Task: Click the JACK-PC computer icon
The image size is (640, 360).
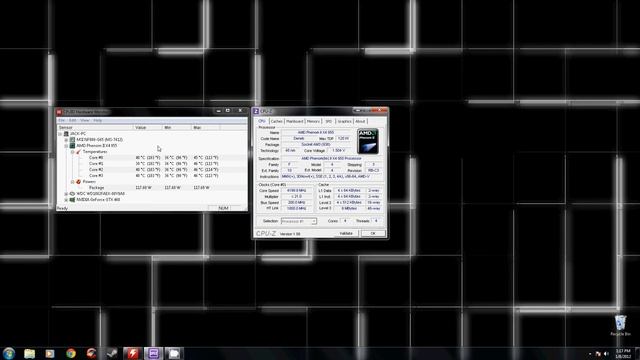Action: point(66,134)
